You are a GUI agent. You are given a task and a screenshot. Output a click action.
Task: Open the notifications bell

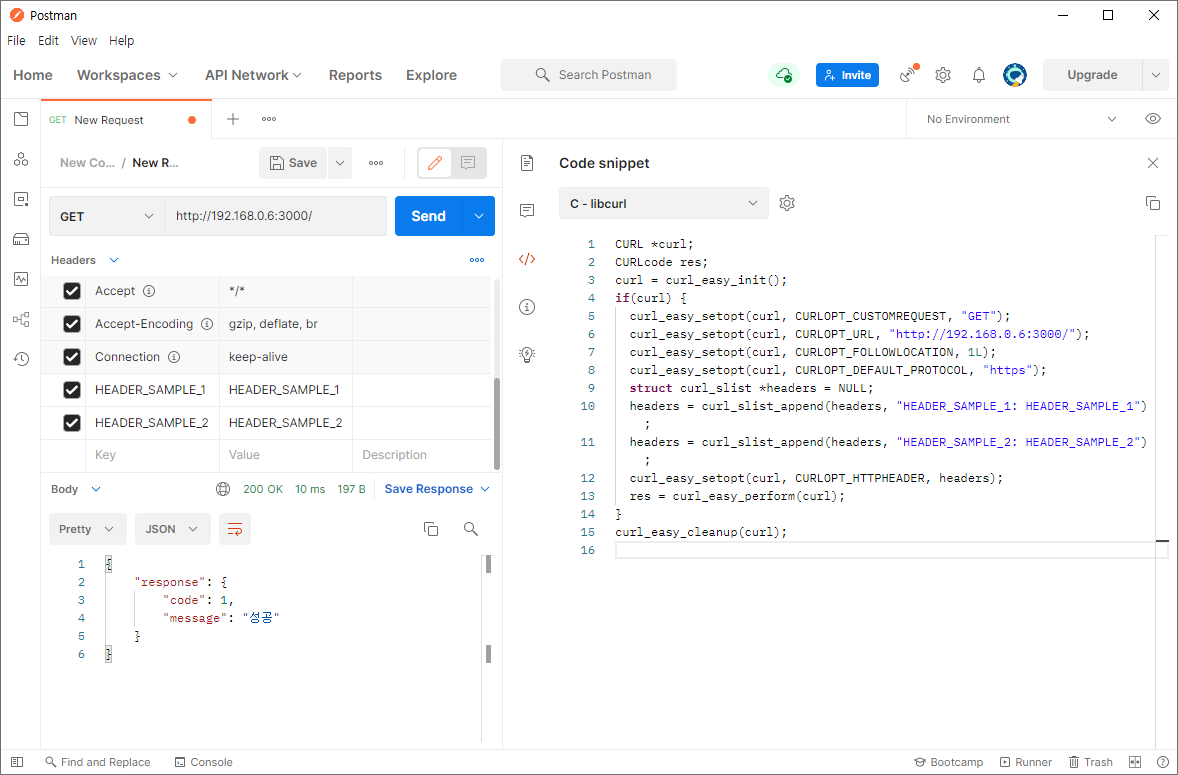(978, 75)
